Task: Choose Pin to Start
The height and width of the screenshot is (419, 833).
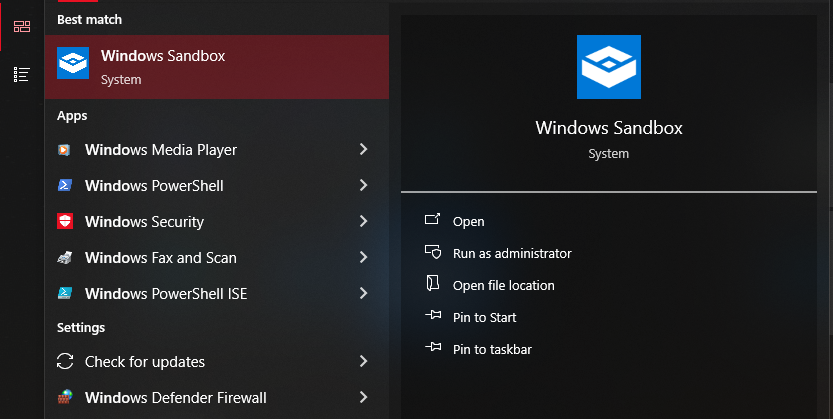Action: pos(484,317)
